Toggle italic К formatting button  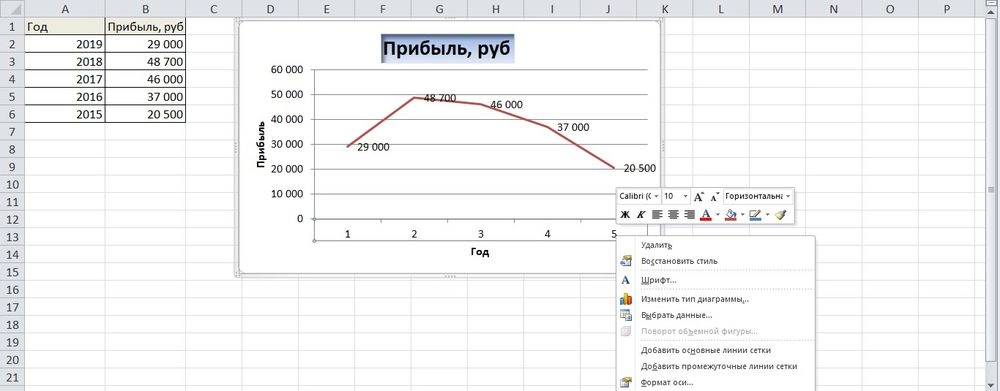641,214
